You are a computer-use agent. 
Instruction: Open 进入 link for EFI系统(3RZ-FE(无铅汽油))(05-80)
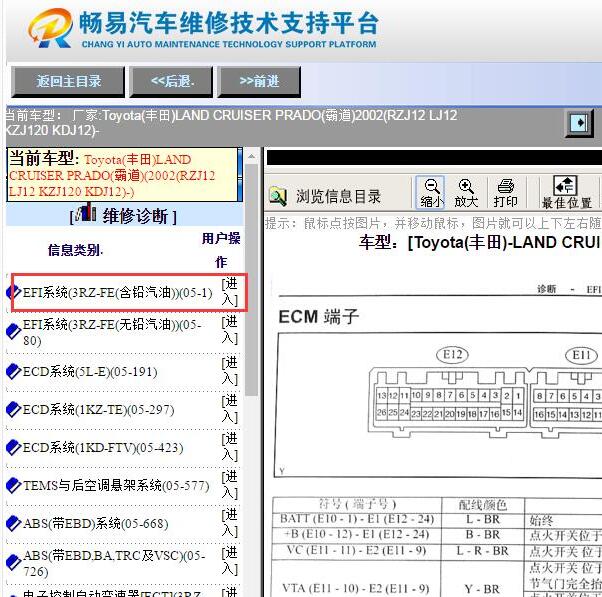[x=230, y=330]
